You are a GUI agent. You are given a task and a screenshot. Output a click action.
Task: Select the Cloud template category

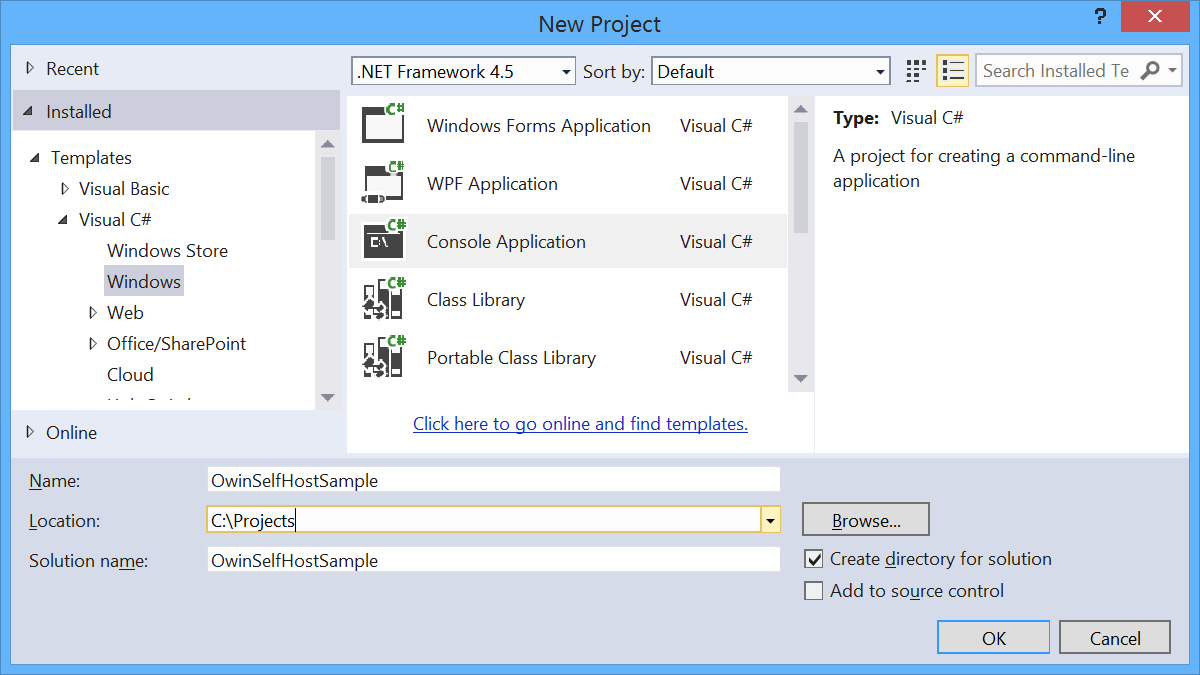(130, 374)
